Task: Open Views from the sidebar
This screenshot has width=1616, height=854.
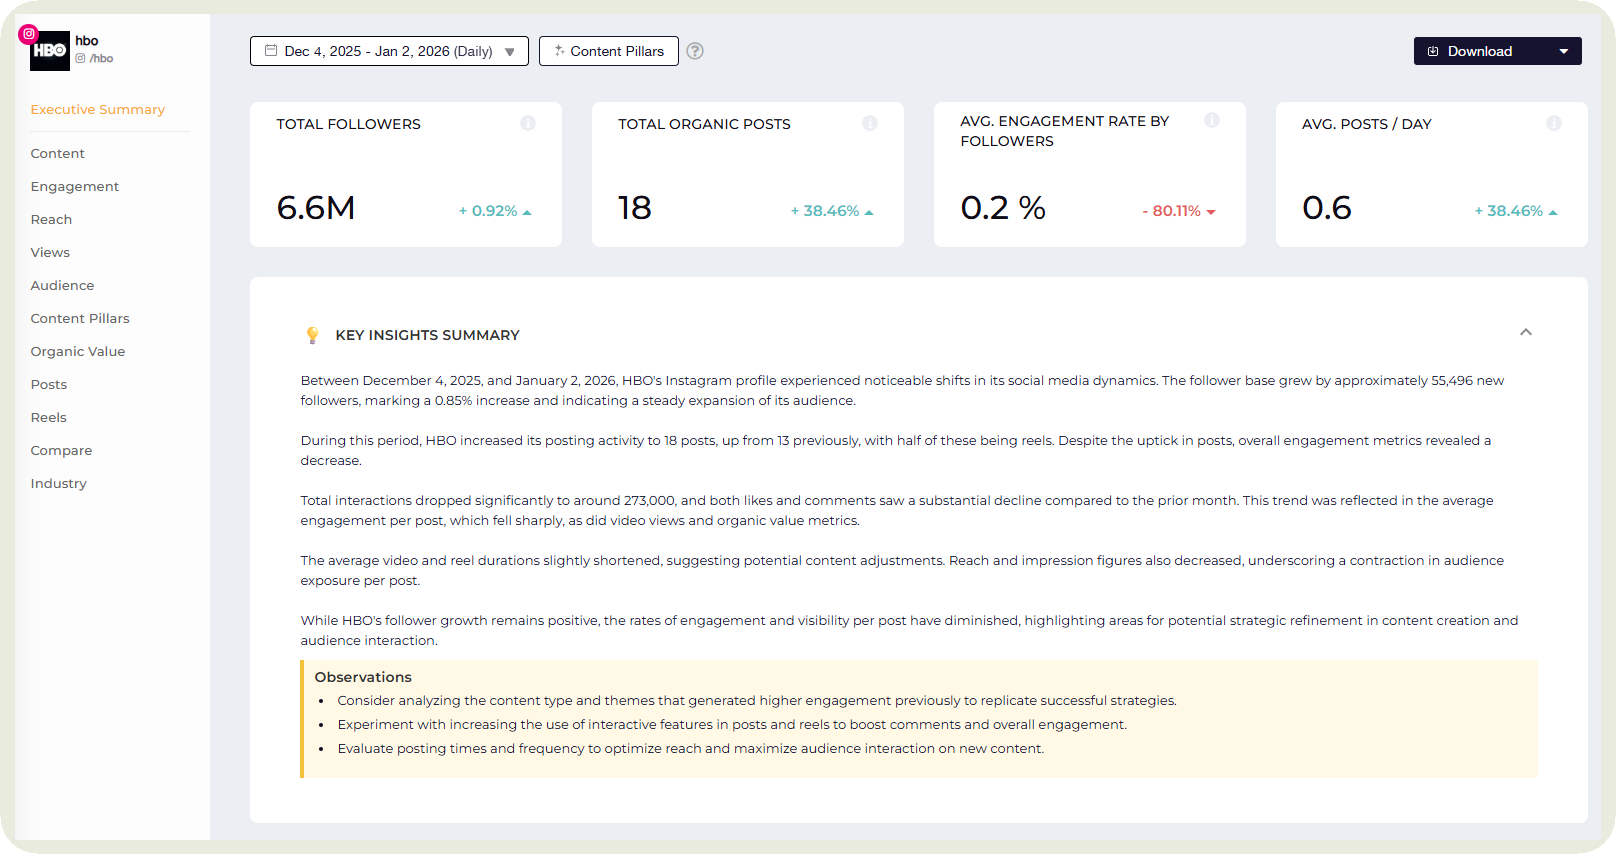Action: pyautogui.click(x=50, y=252)
